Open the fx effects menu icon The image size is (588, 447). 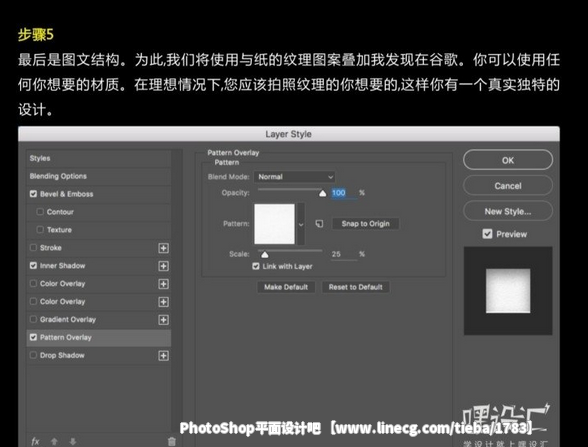click(35, 441)
